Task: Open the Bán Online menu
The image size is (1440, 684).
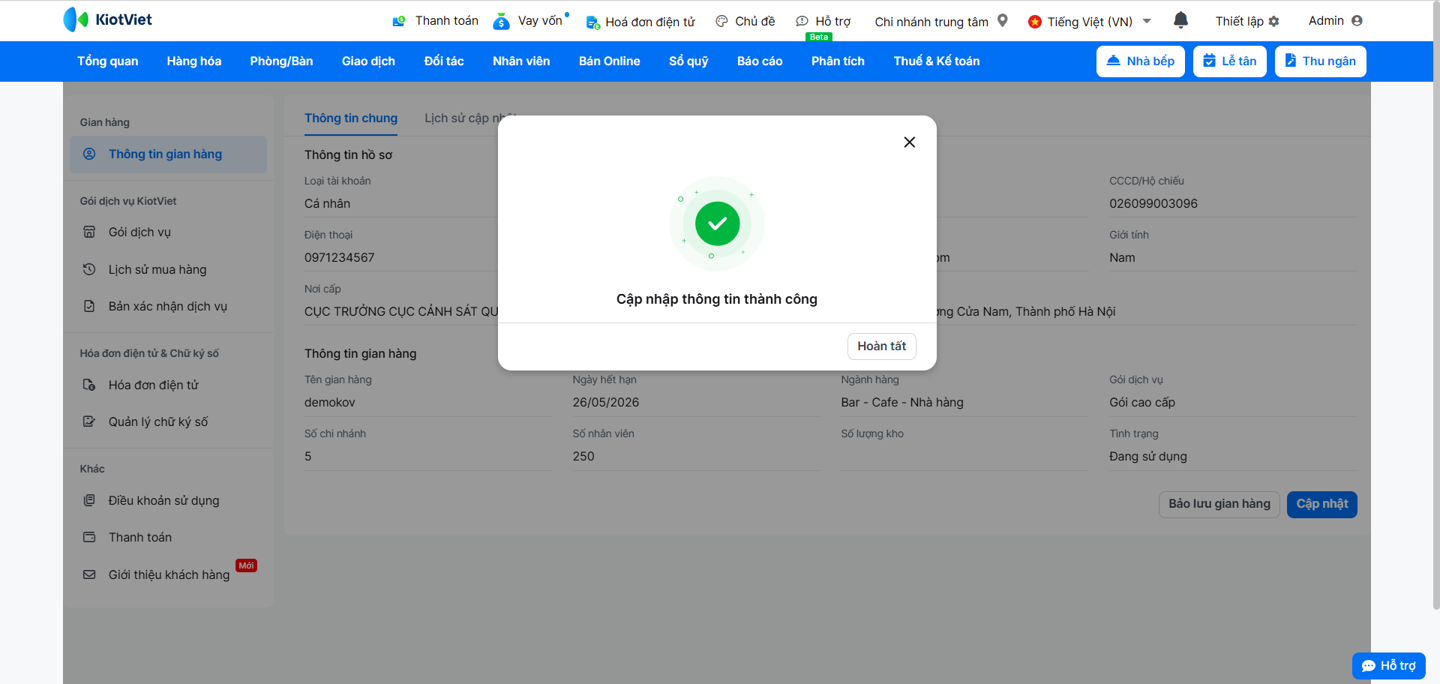Action: [609, 61]
